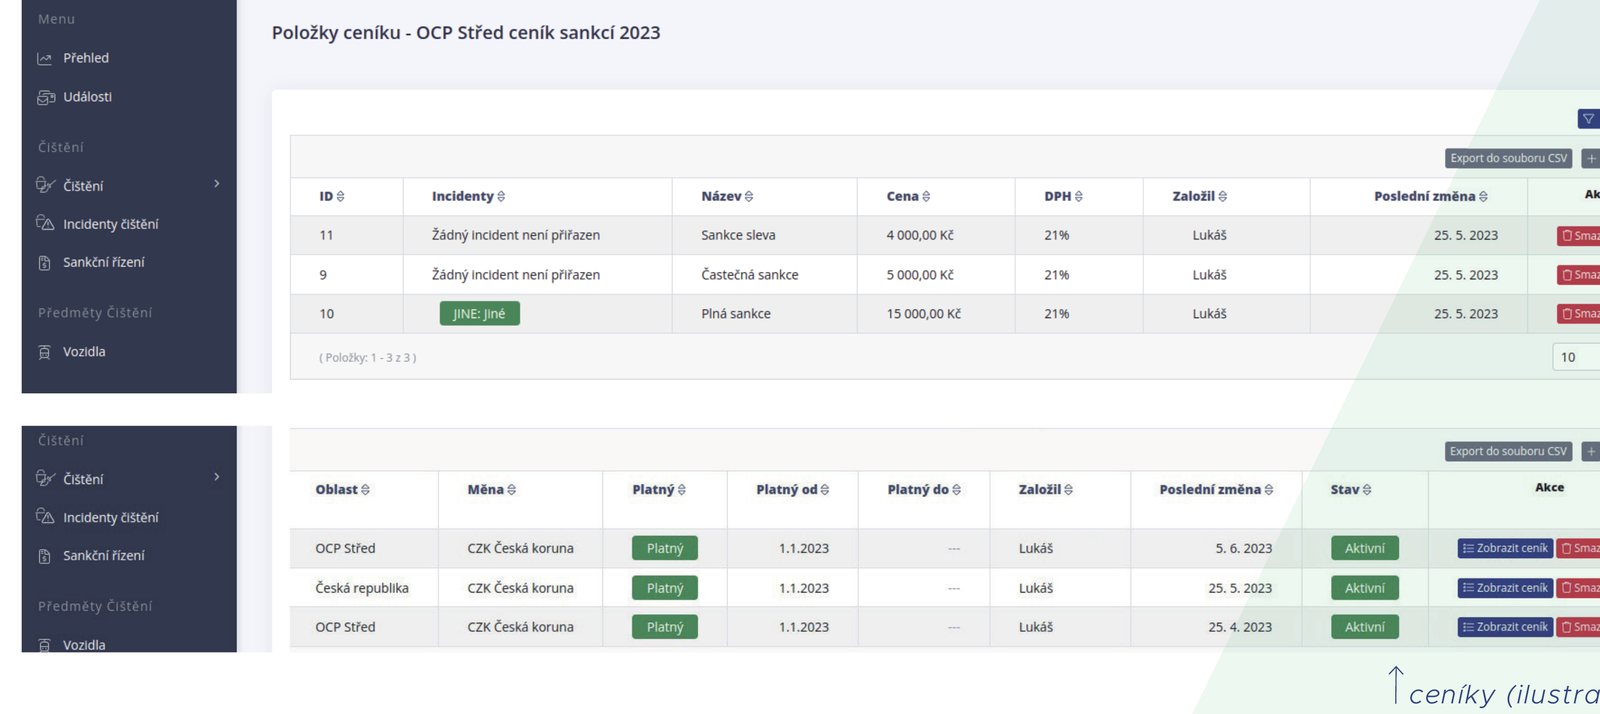This screenshot has height=714, width=1600.
Task: Expand the Čištění chevron in the sidebar beside the Oblast table
Action: point(217,477)
